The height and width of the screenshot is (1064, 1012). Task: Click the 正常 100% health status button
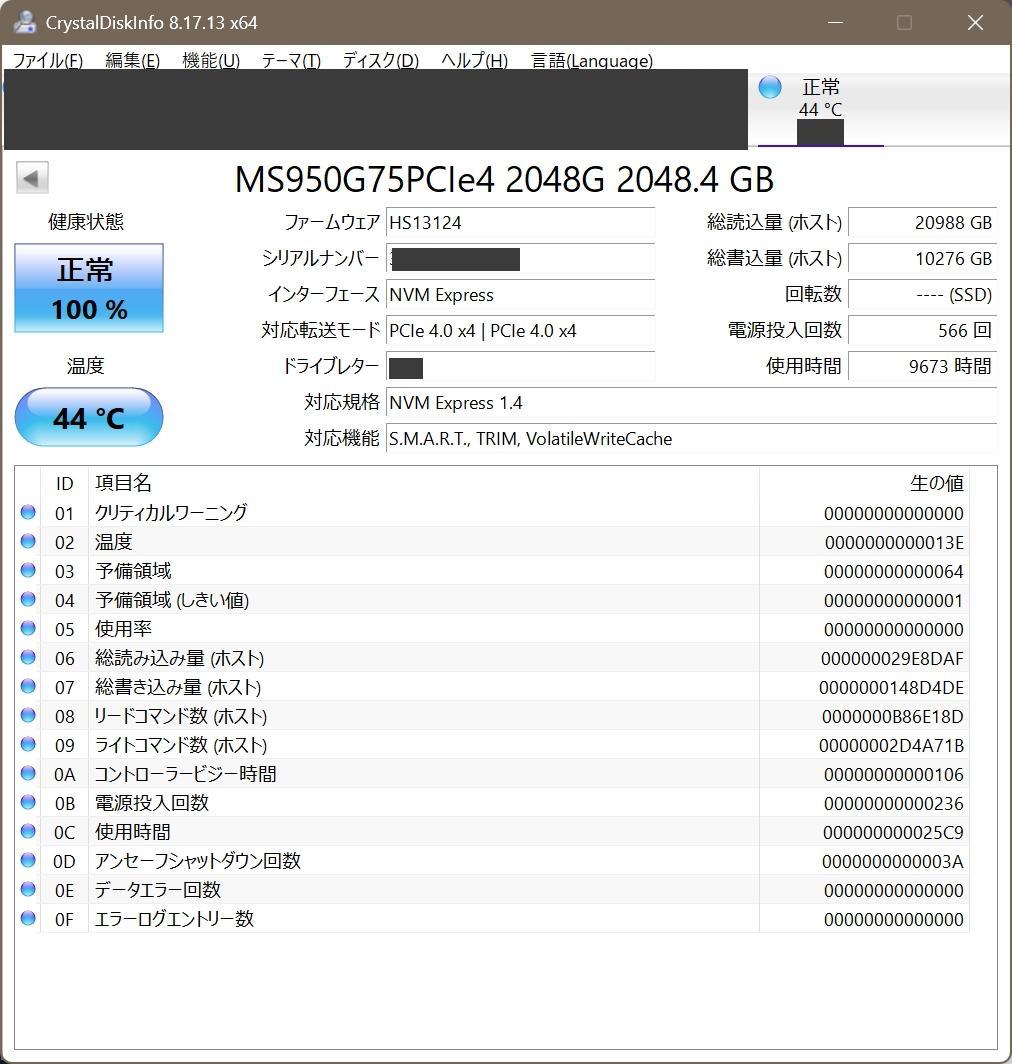pos(88,288)
